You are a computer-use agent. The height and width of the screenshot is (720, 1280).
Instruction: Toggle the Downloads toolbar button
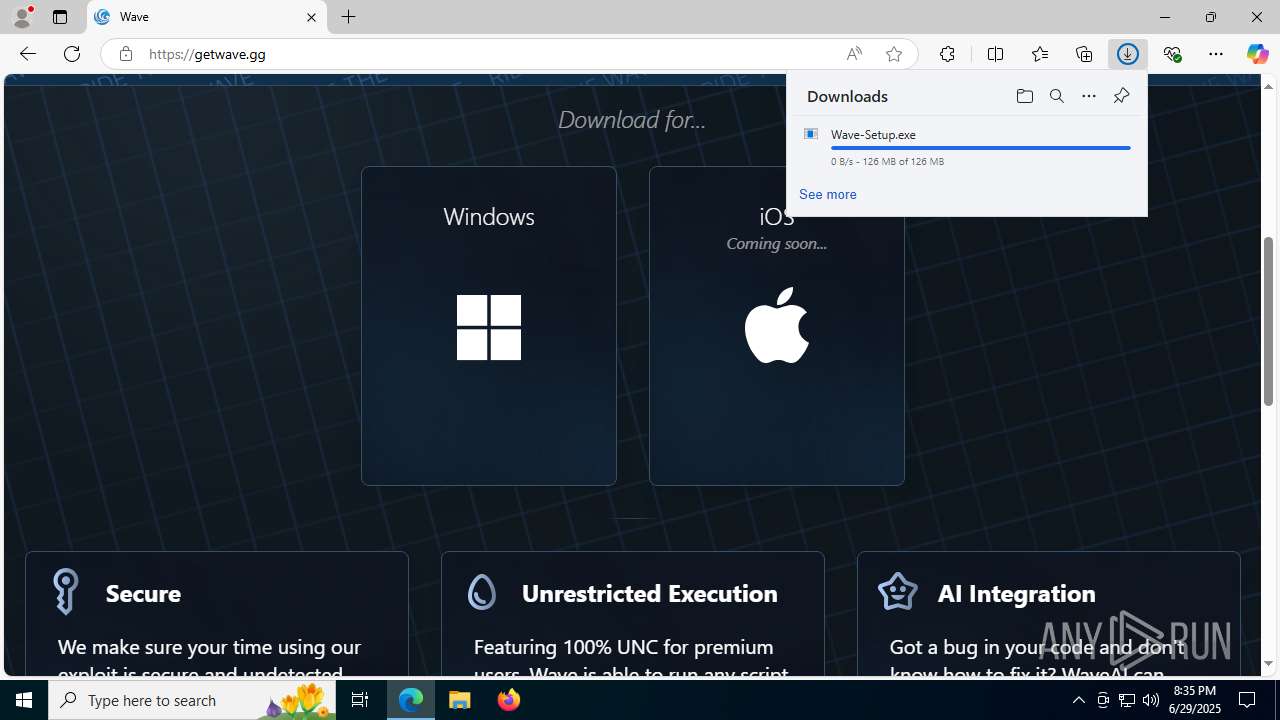[x=1128, y=54]
